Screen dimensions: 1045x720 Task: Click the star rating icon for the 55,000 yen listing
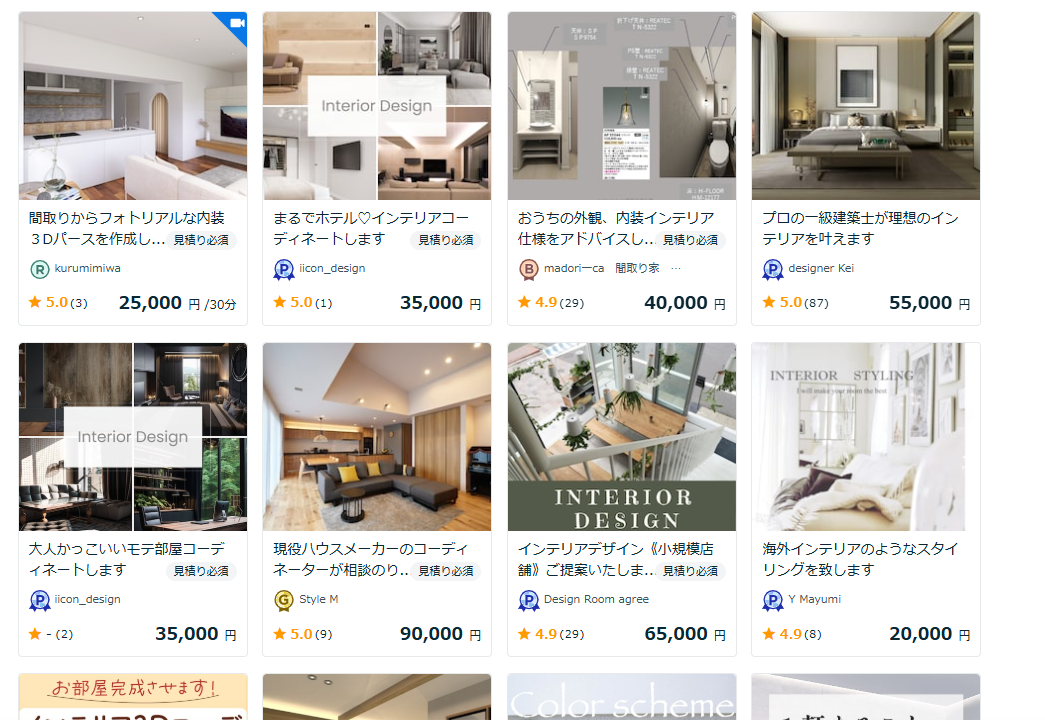(769, 302)
